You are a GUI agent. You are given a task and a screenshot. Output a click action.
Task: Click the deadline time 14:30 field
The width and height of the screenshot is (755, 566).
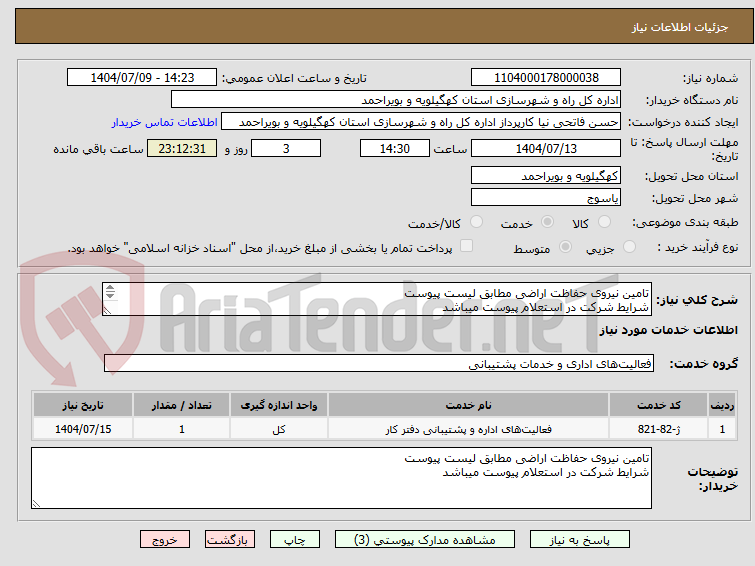click(x=394, y=148)
